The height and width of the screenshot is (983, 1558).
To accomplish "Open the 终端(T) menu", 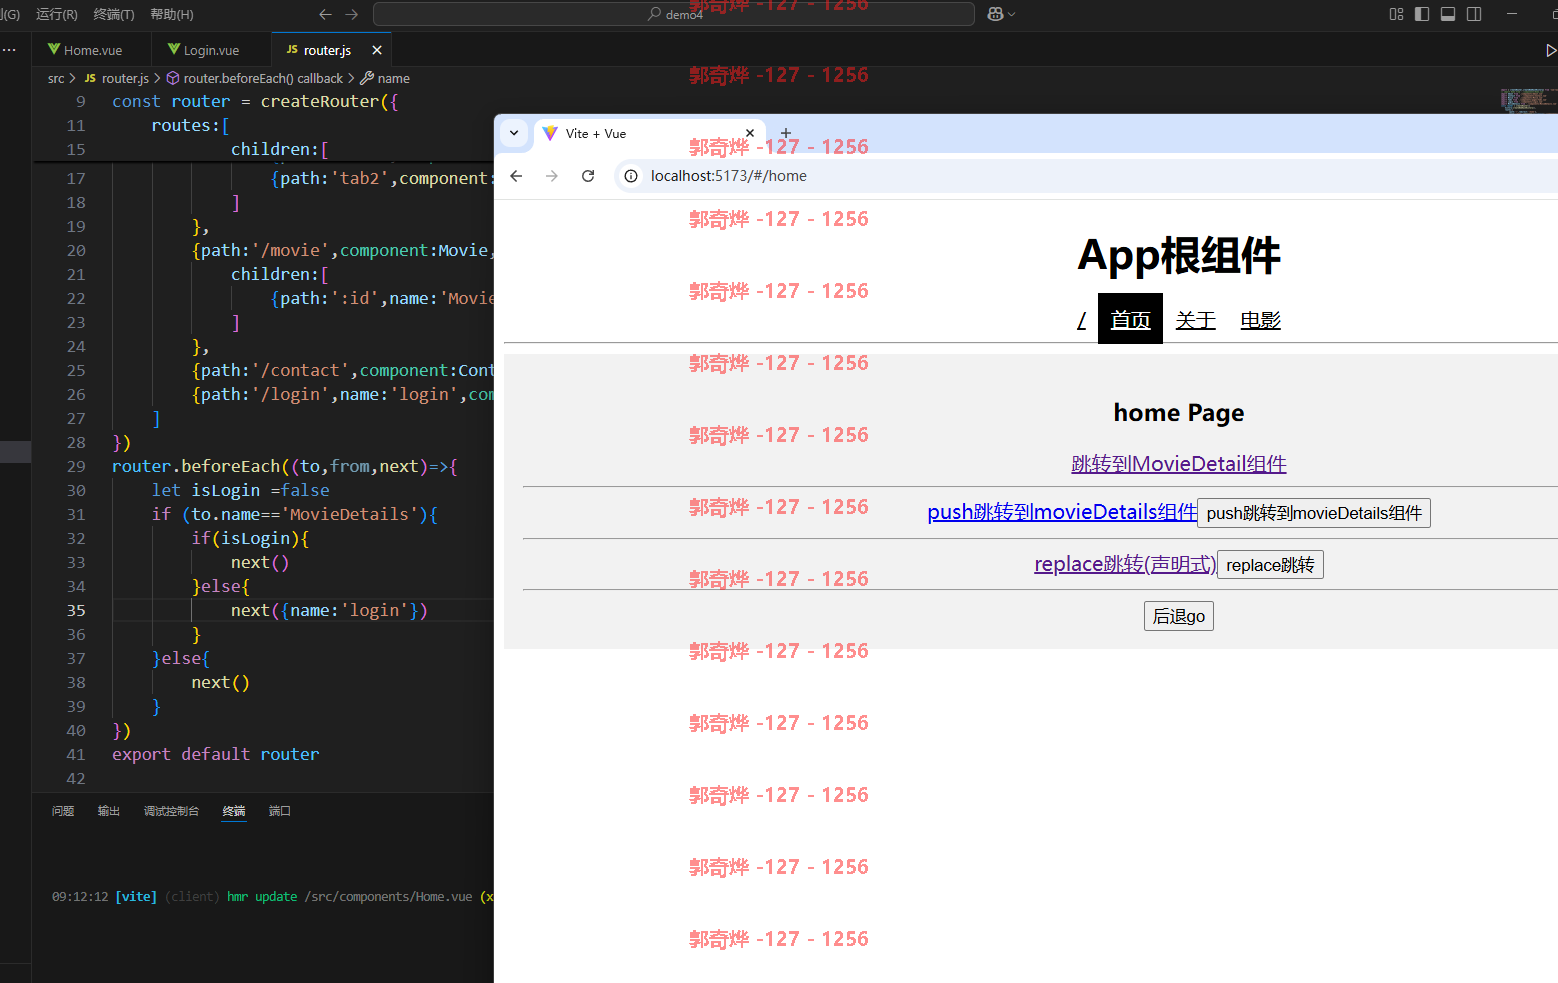I will click(114, 14).
